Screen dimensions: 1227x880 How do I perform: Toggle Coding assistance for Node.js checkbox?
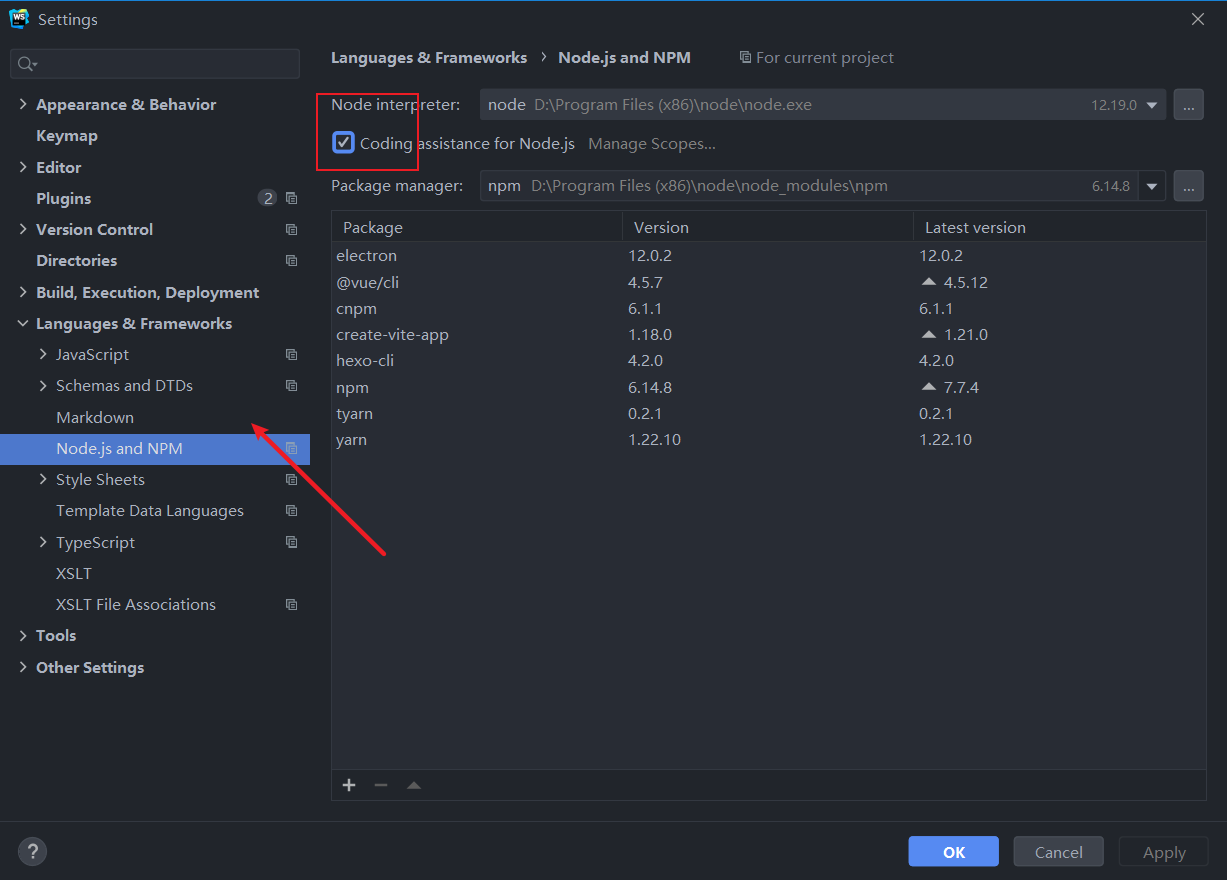(x=343, y=143)
